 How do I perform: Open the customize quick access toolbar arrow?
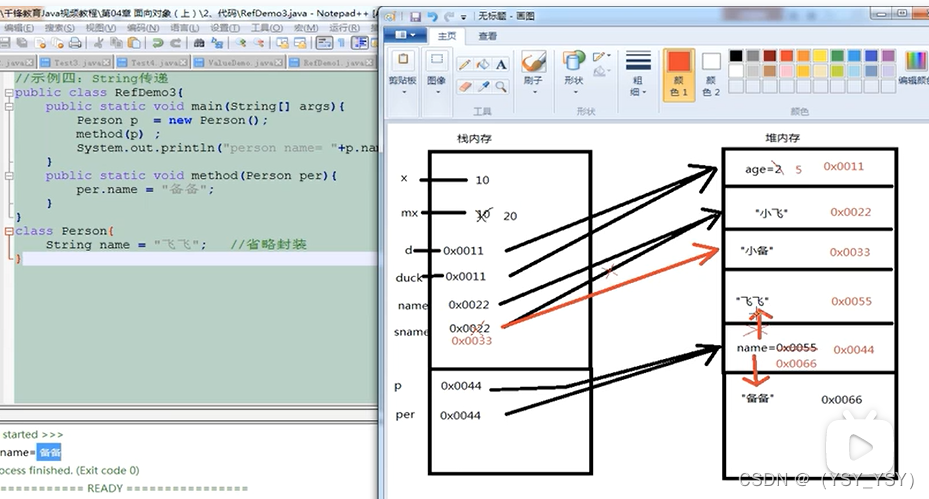point(464,17)
